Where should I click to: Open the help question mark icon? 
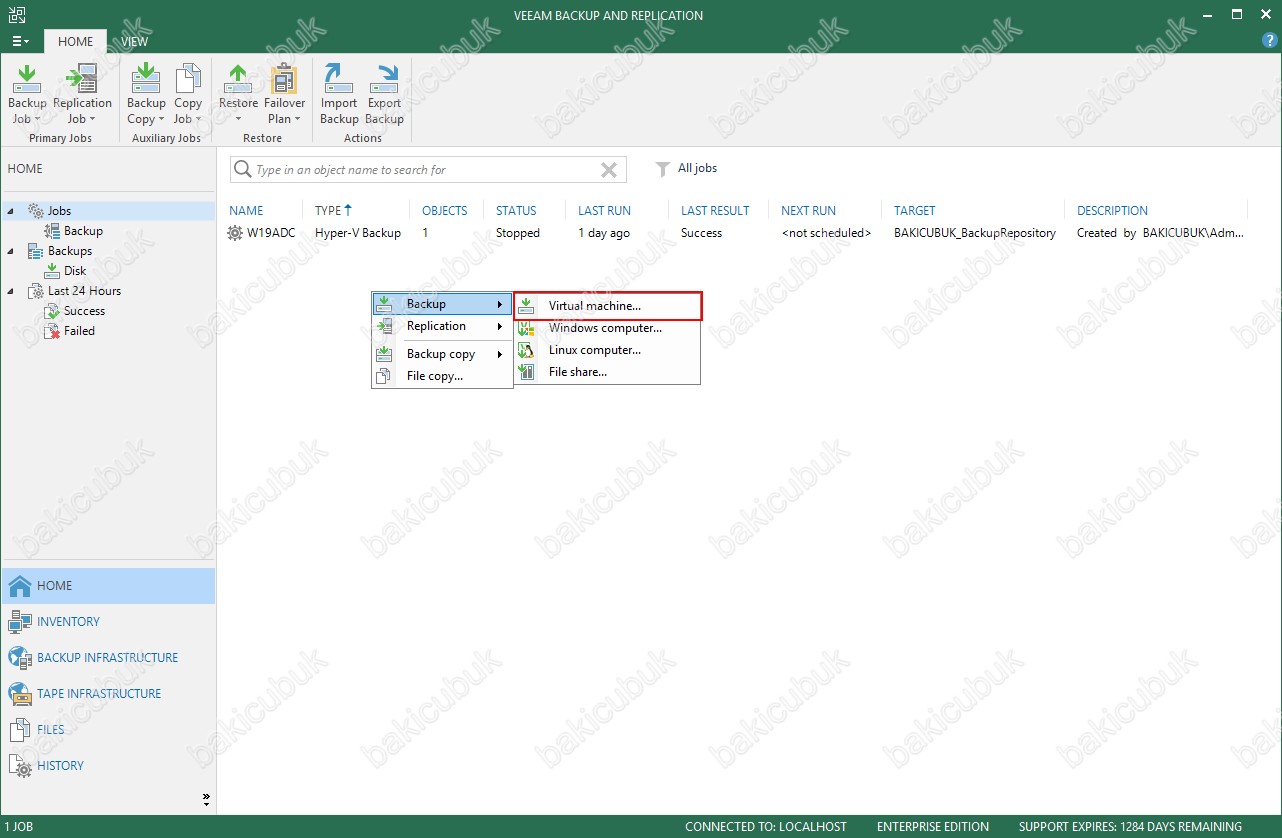[x=1270, y=41]
